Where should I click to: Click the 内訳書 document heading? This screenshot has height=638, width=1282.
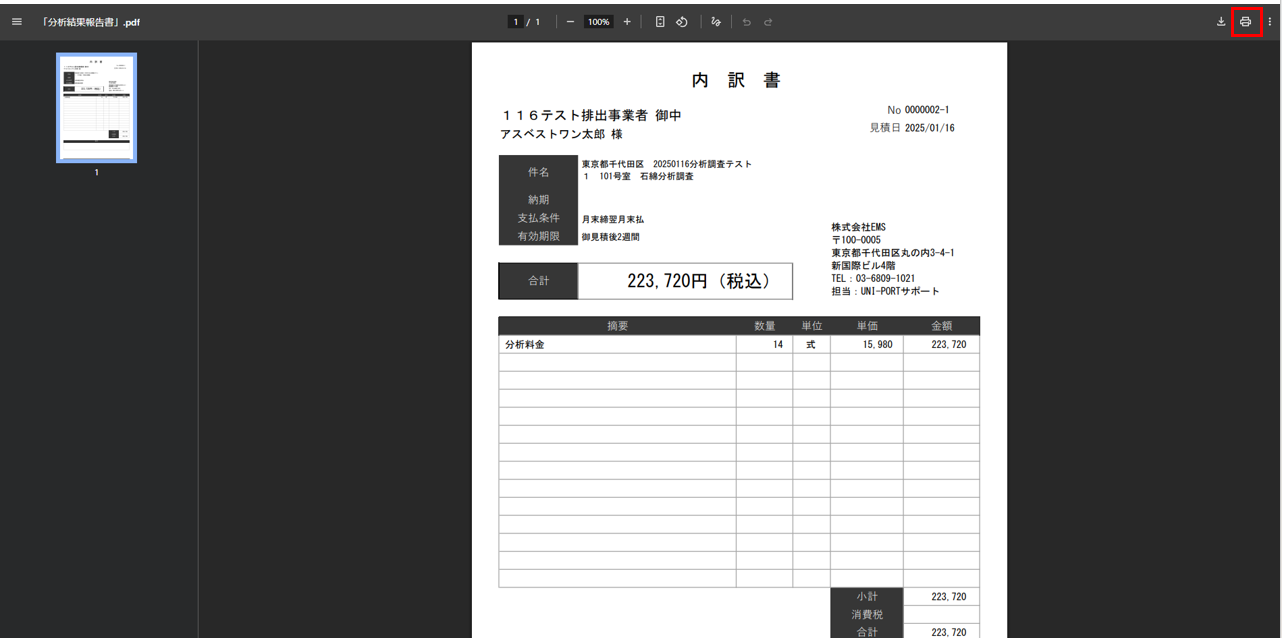pyautogui.click(x=738, y=81)
